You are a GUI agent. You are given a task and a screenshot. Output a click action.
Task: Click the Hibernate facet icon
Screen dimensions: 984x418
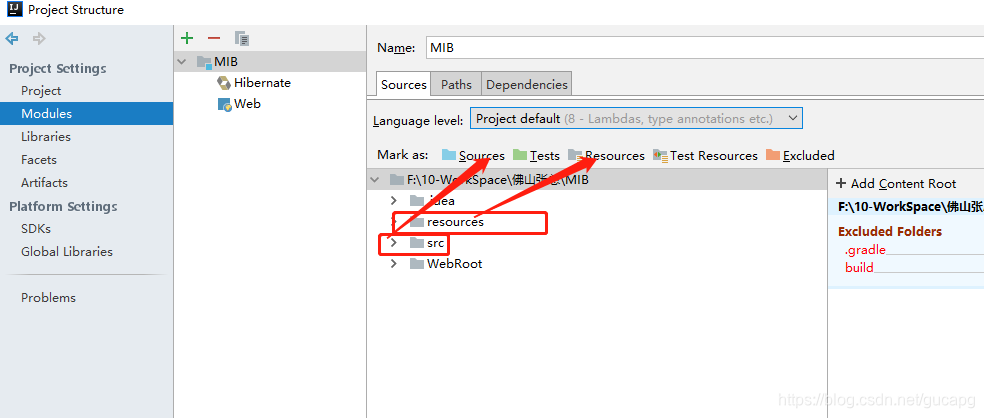[223, 83]
